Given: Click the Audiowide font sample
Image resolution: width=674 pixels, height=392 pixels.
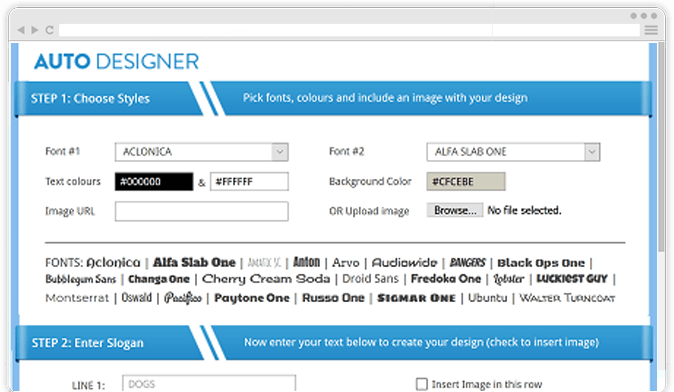Looking at the screenshot, I should pos(404,262).
